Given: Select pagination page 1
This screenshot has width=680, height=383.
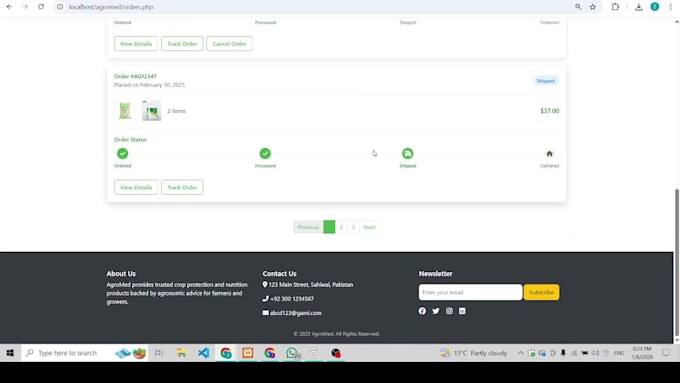Looking at the screenshot, I should tap(329, 227).
